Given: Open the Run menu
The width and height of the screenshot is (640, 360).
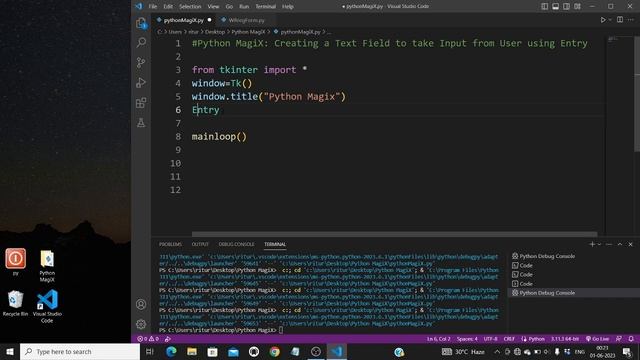Looking at the screenshot, I should [244, 6].
